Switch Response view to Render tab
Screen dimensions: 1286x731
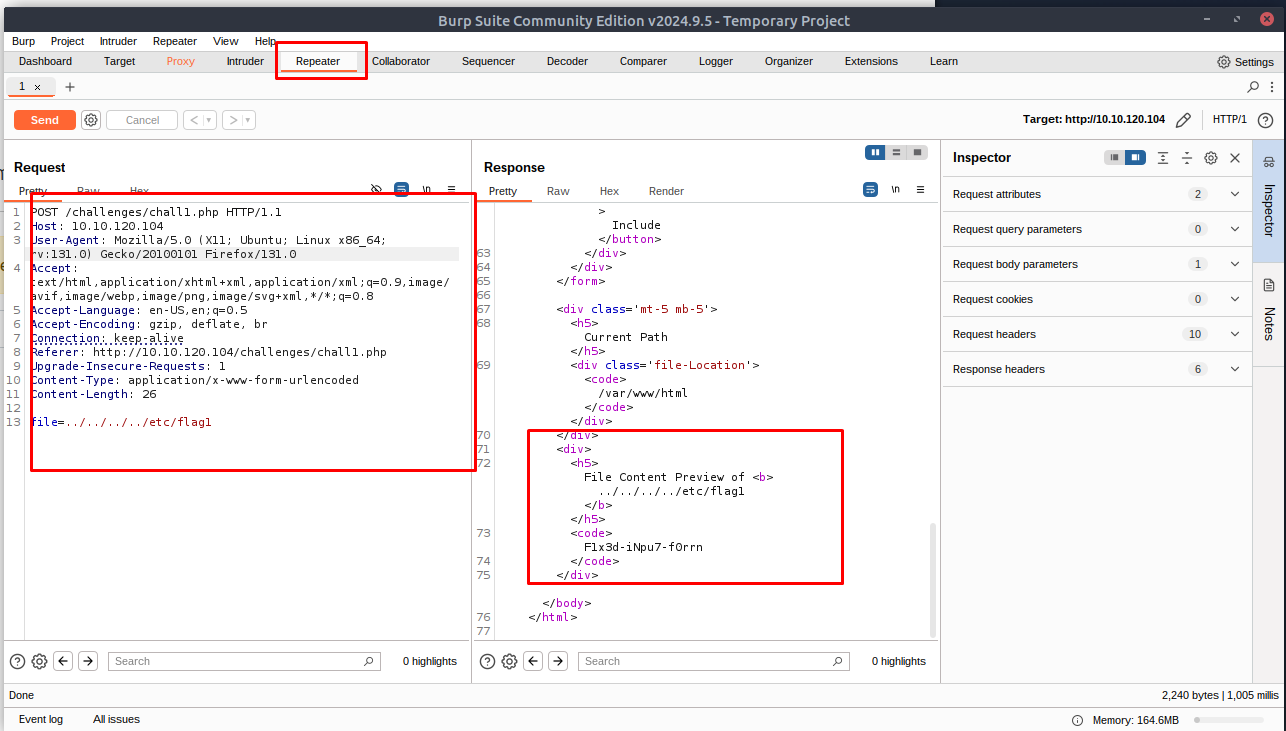pyautogui.click(x=666, y=191)
